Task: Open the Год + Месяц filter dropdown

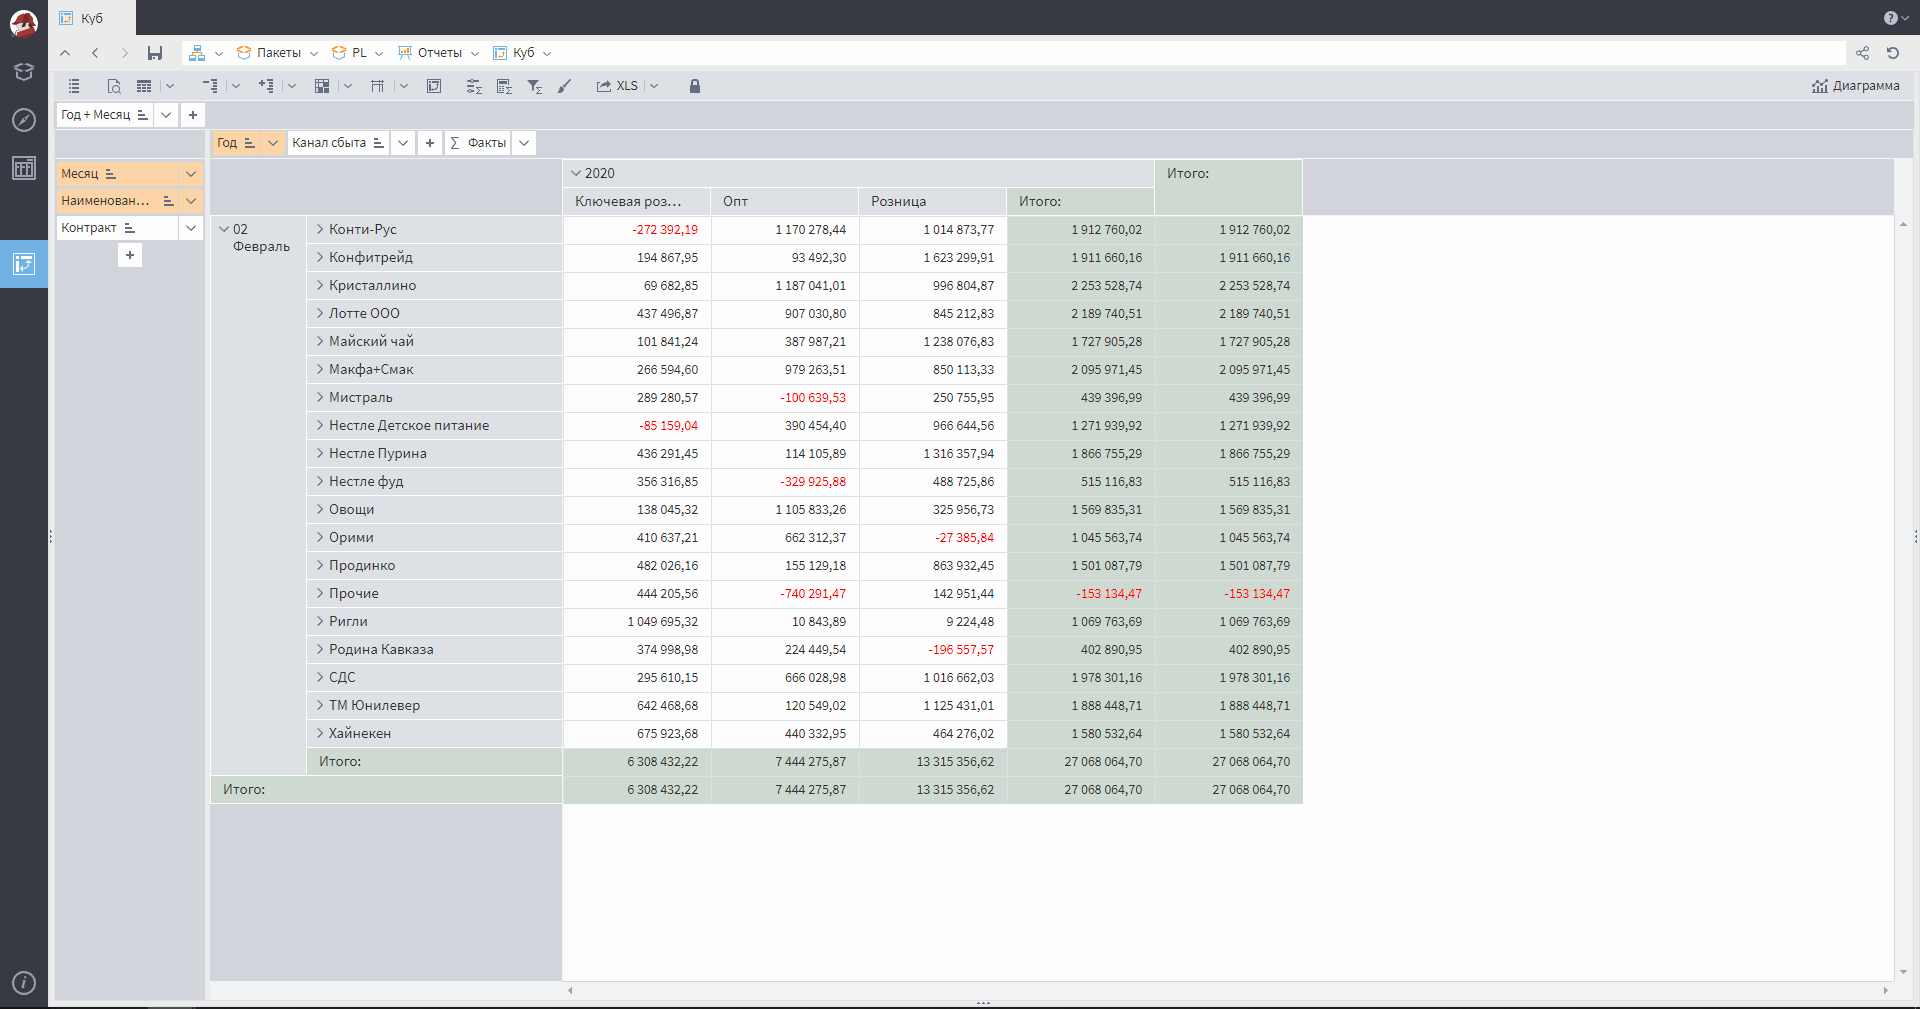Action: pos(166,115)
